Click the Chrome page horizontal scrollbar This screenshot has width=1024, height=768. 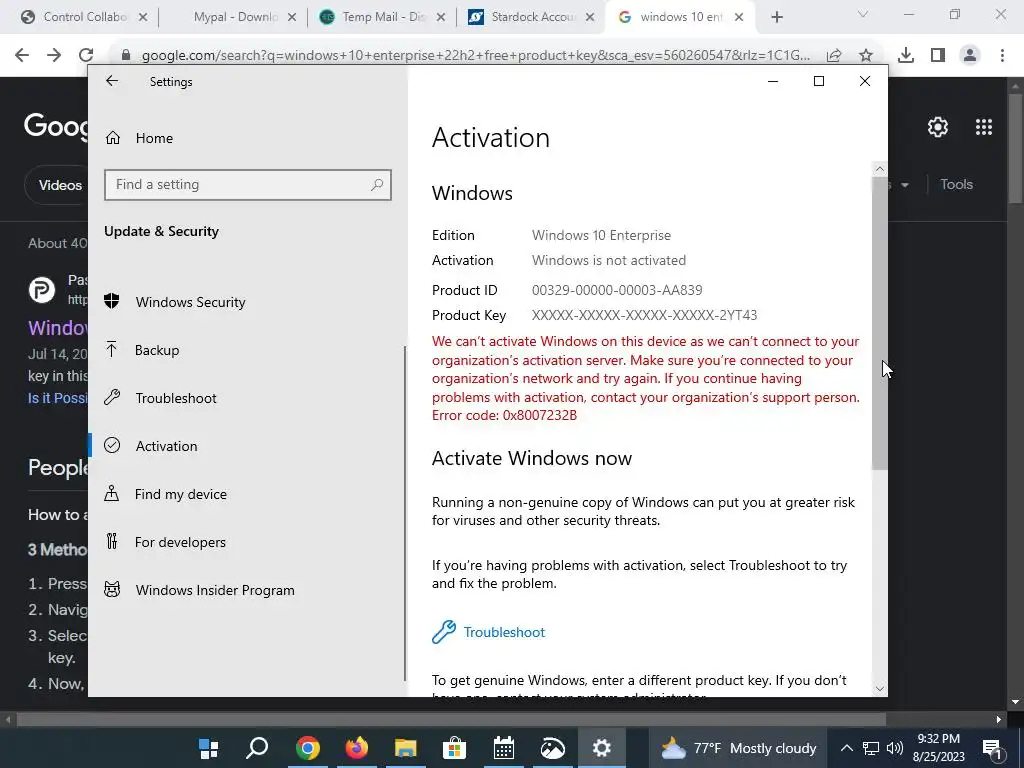click(451, 720)
